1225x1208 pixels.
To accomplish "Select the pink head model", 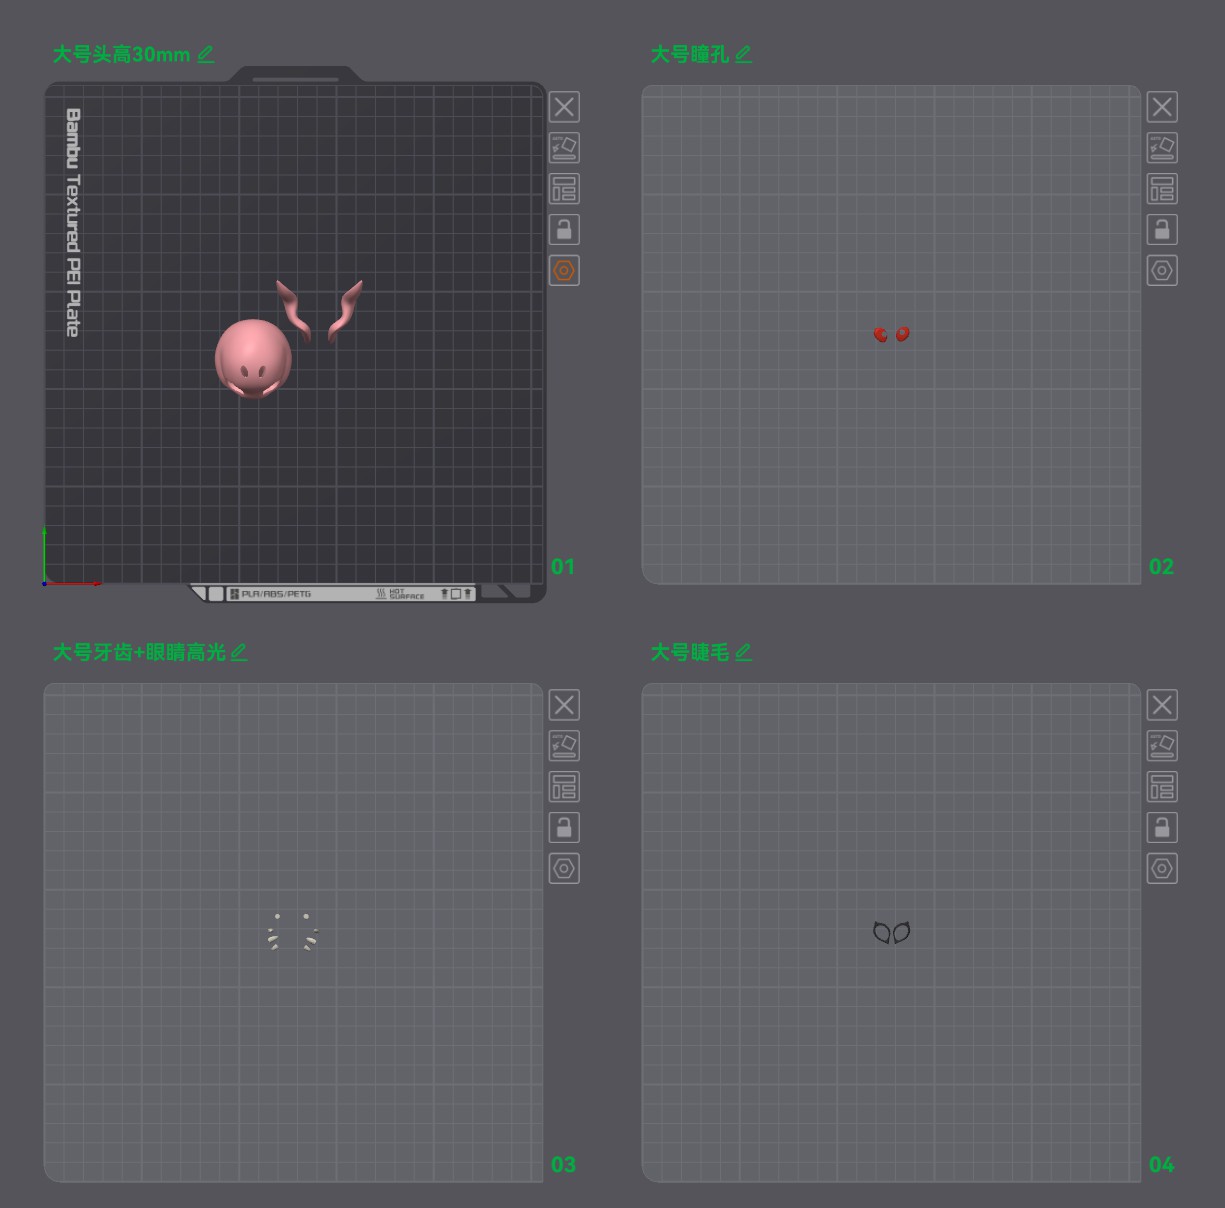I will 253,360.
